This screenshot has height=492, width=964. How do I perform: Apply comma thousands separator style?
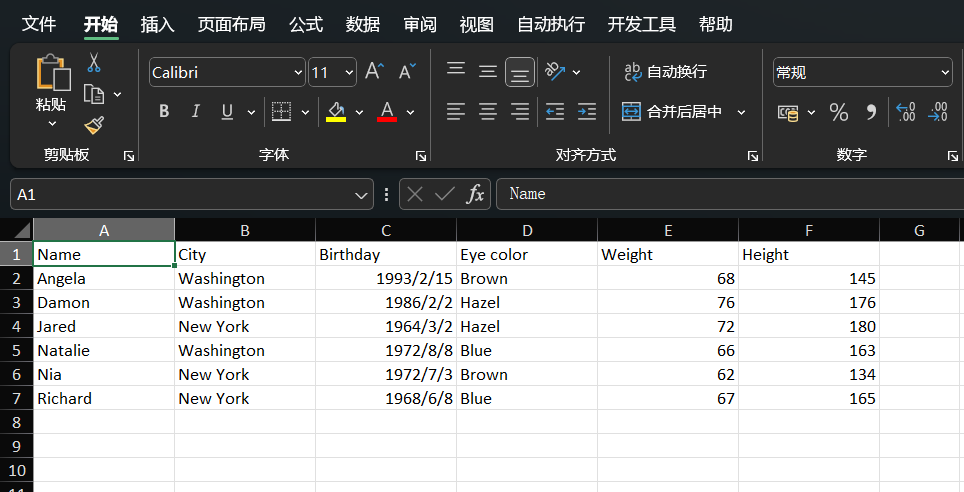click(x=871, y=113)
